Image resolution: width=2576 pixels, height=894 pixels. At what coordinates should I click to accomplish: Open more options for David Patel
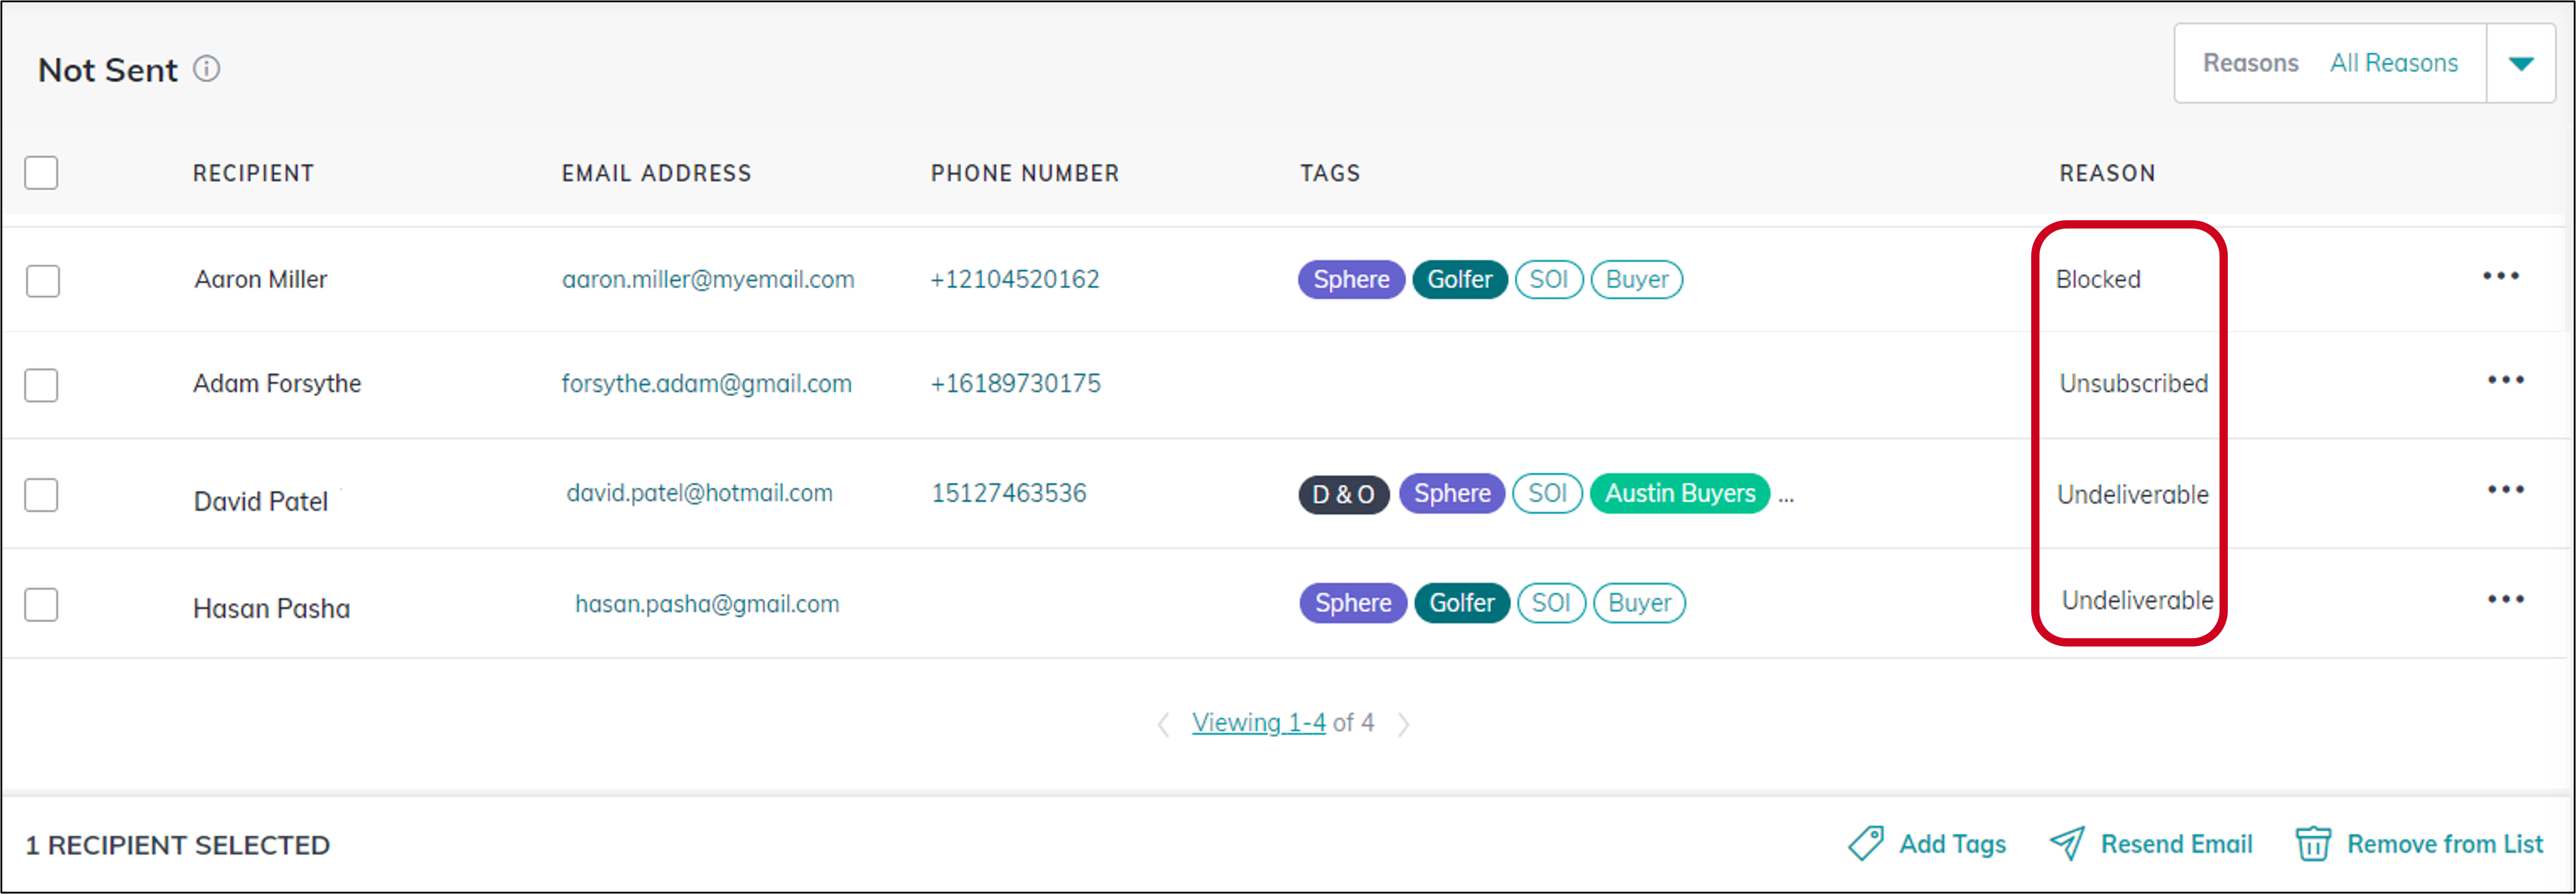pos(2505,490)
